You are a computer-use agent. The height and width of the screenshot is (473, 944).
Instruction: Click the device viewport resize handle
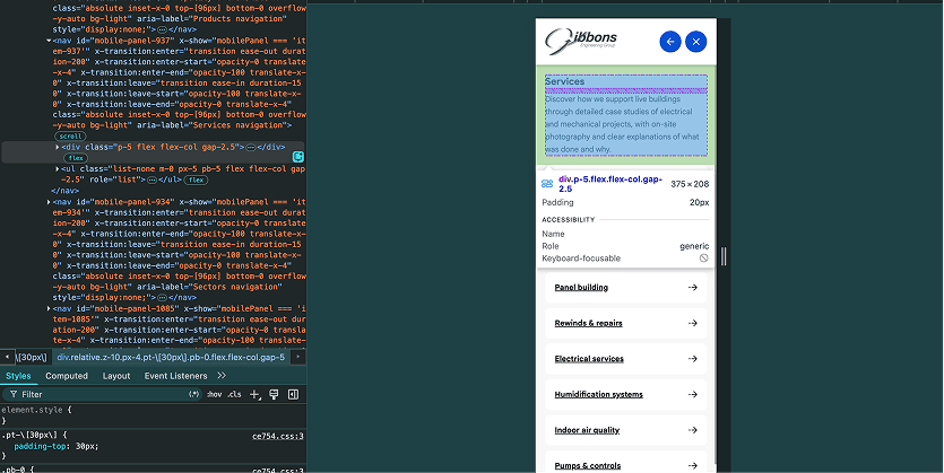(x=723, y=257)
